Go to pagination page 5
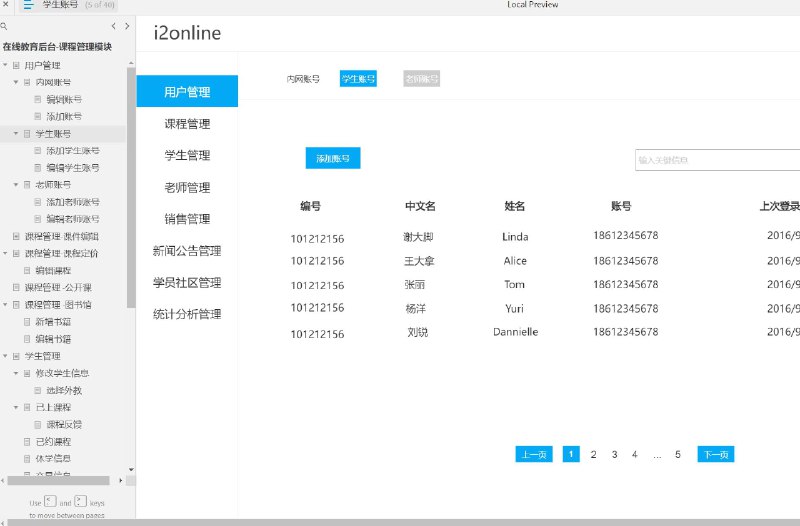The height and width of the screenshot is (526, 800). coord(678,454)
